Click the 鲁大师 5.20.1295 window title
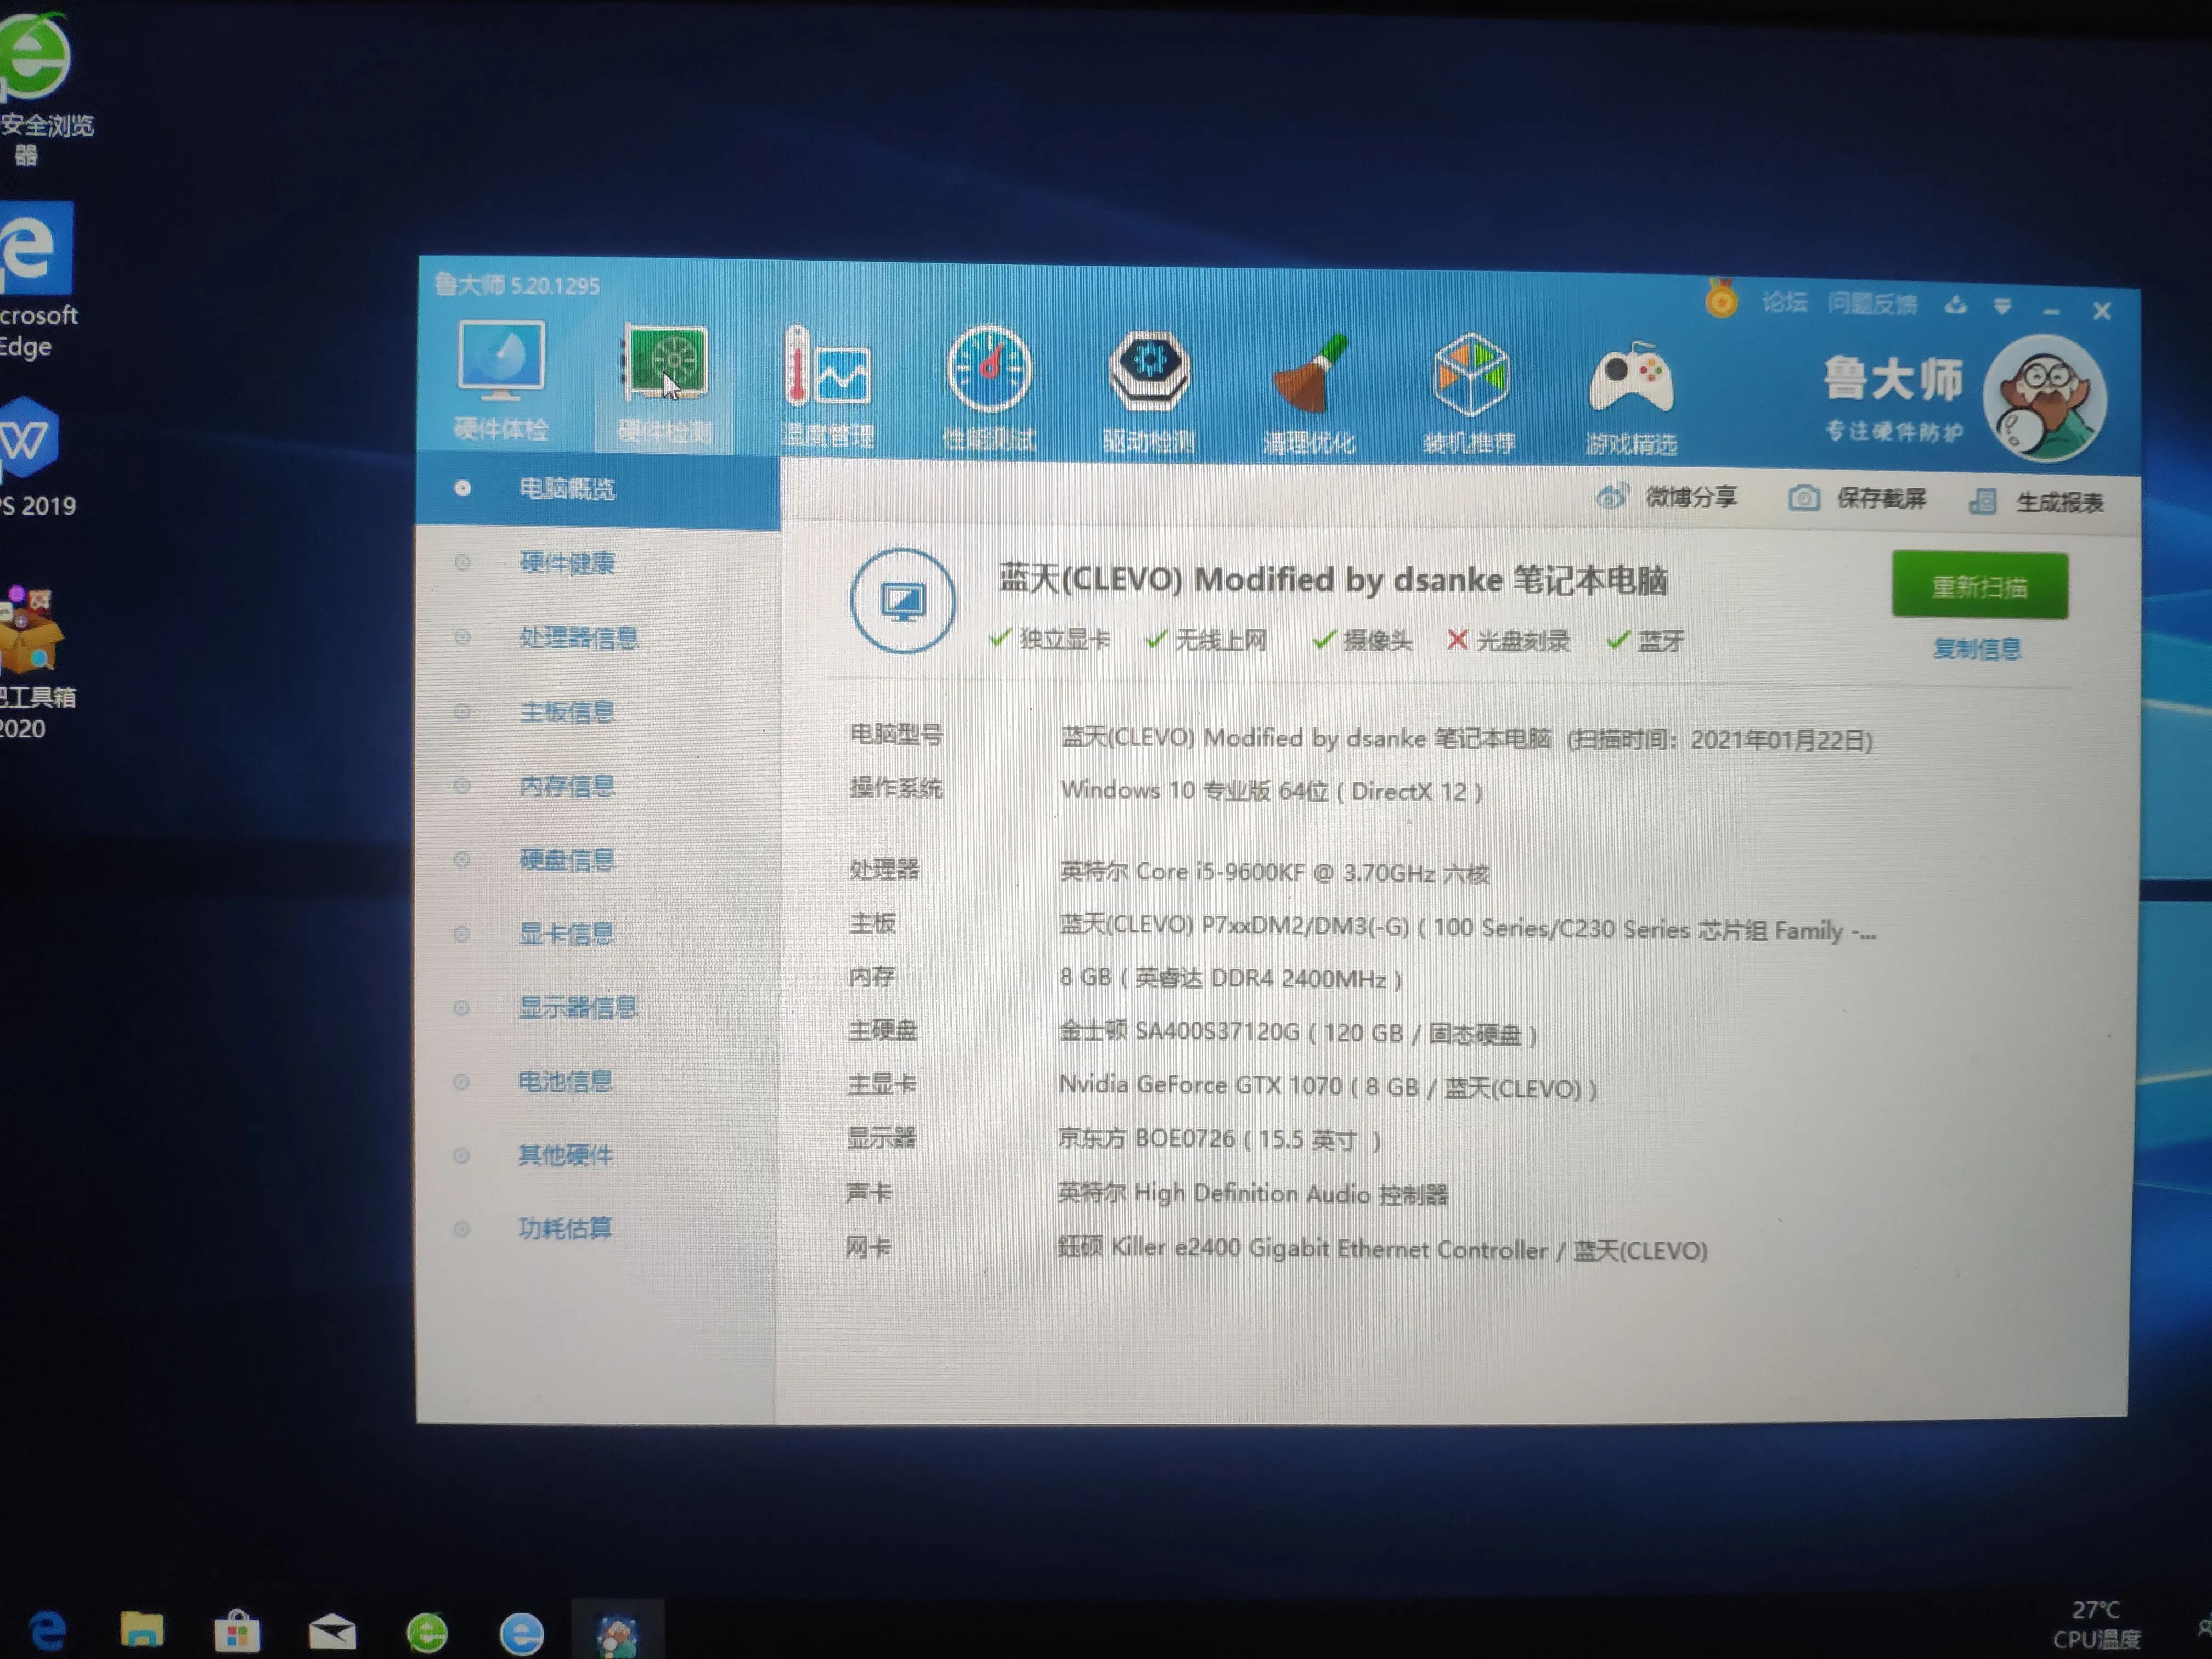 tap(517, 285)
